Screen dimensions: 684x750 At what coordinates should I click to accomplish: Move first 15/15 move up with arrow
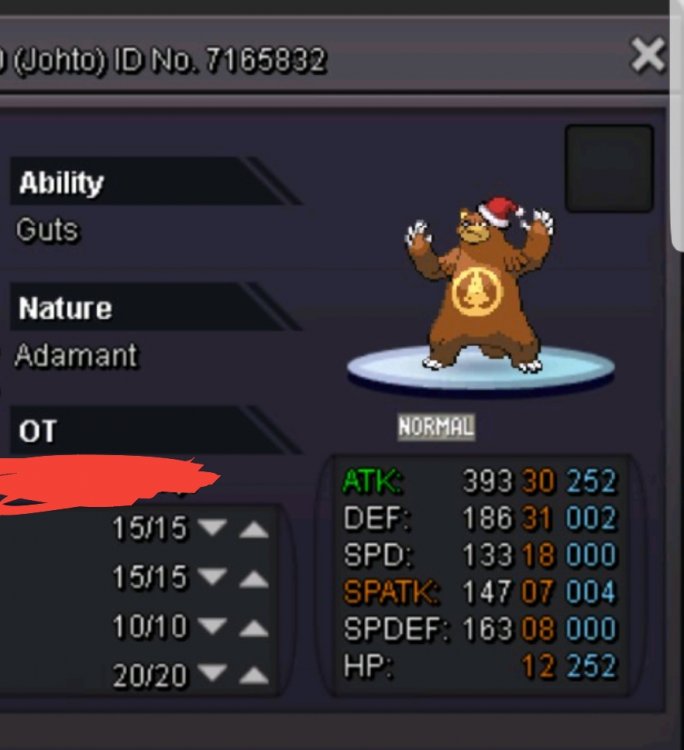point(254,529)
